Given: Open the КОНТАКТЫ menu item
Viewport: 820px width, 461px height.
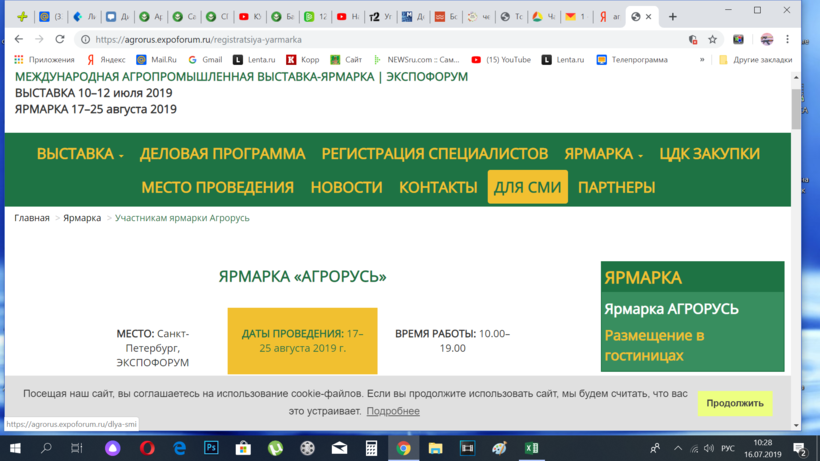Looking at the screenshot, I should pos(438,187).
